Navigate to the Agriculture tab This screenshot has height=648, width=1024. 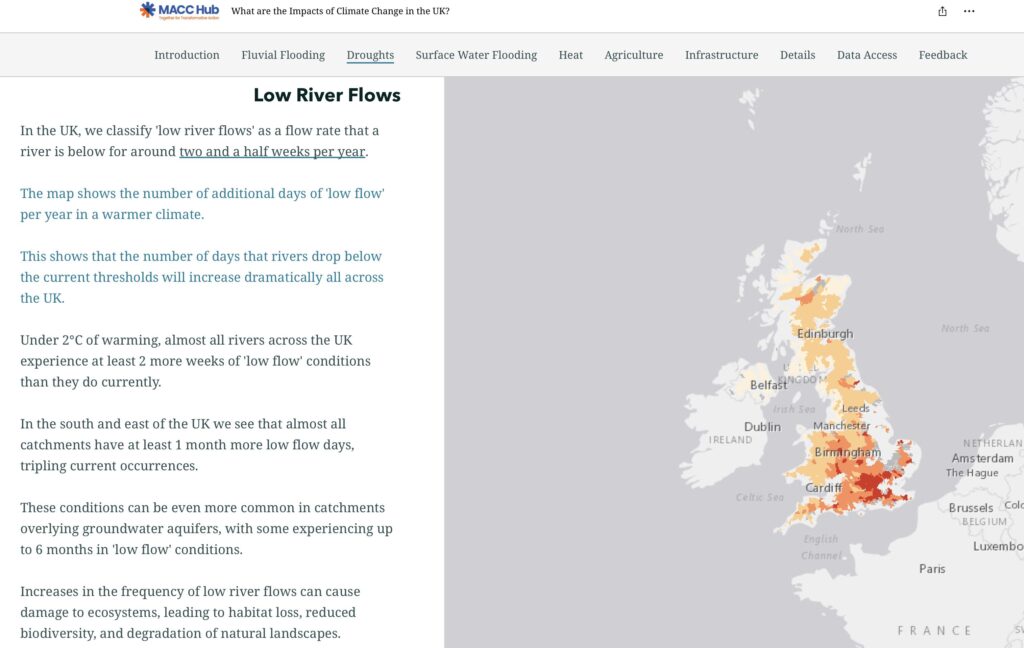click(x=634, y=55)
